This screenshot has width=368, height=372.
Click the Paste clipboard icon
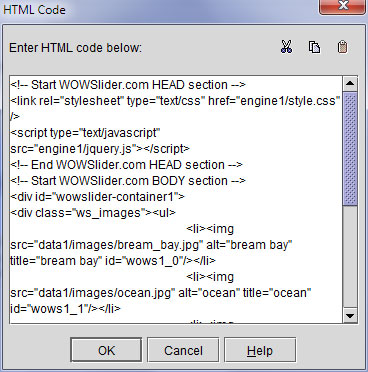pos(342,47)
